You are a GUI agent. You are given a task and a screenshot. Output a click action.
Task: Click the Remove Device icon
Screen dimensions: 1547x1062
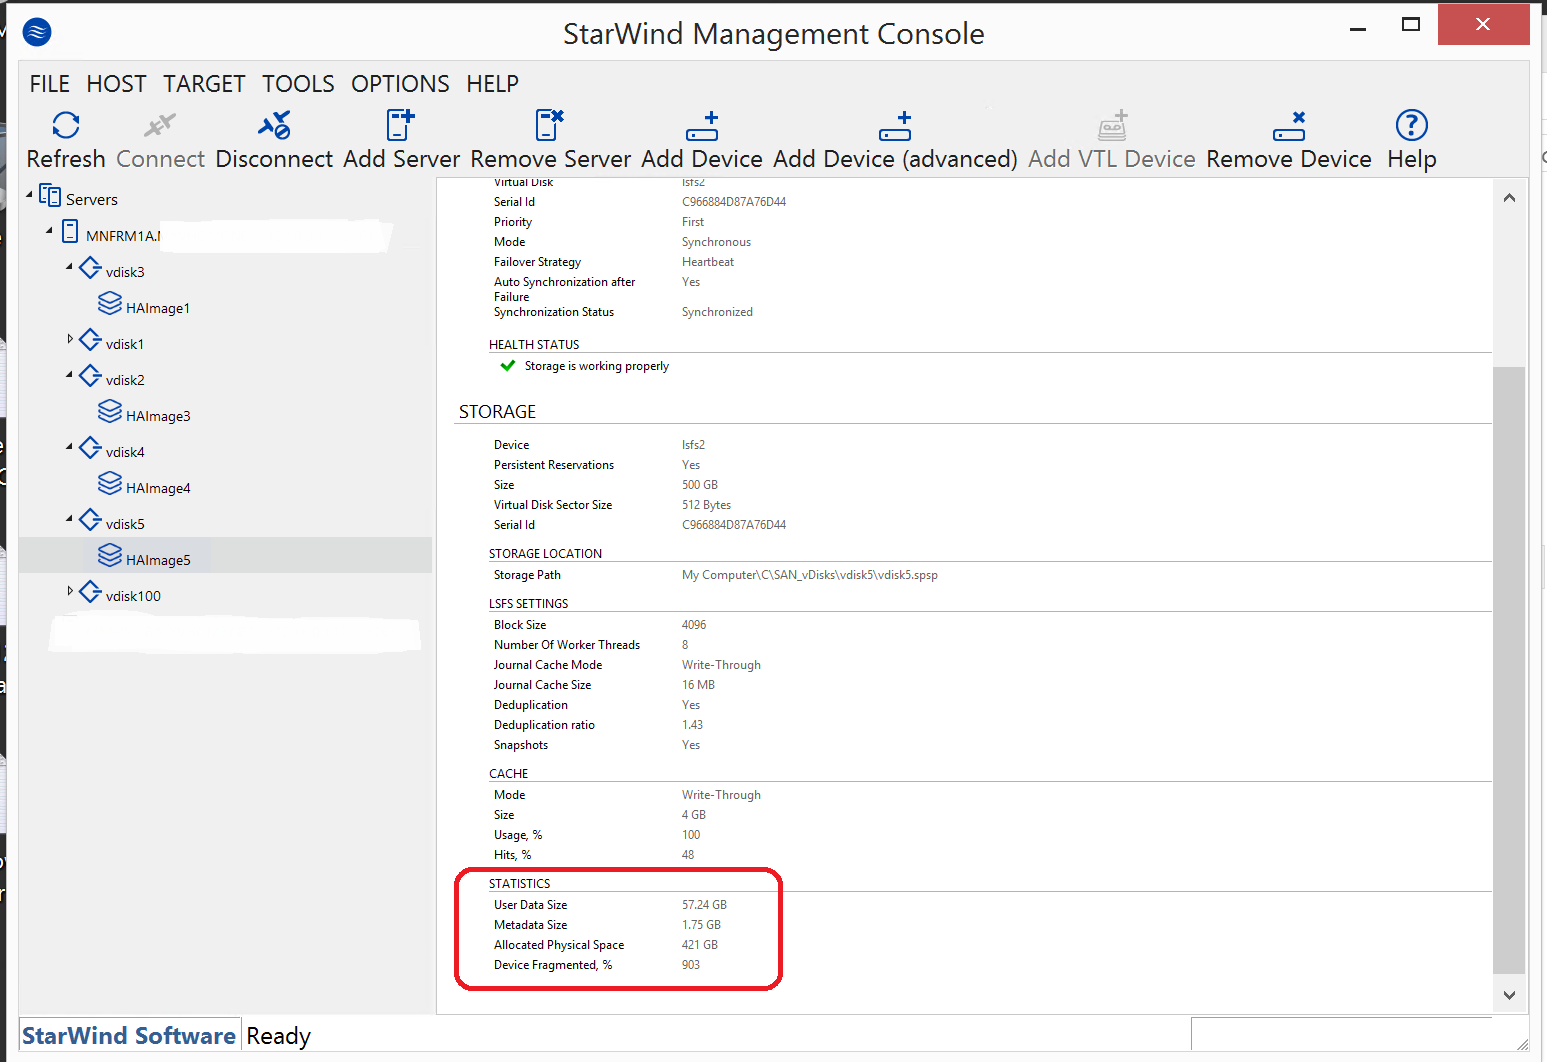pos(1289,126)
